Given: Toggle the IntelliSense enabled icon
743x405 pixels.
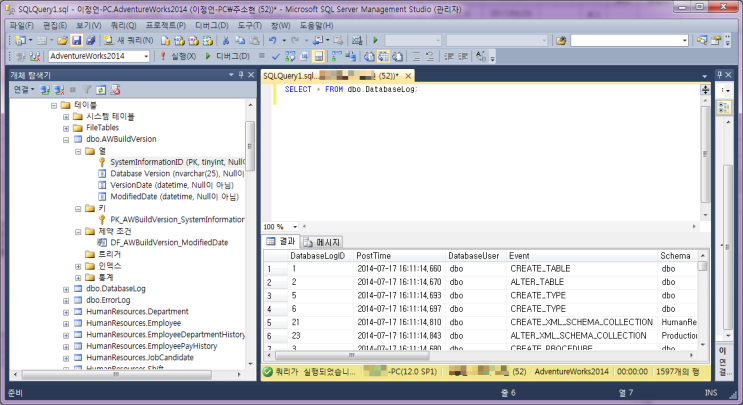Looking at the screenshot, I should tap(318, 56).
